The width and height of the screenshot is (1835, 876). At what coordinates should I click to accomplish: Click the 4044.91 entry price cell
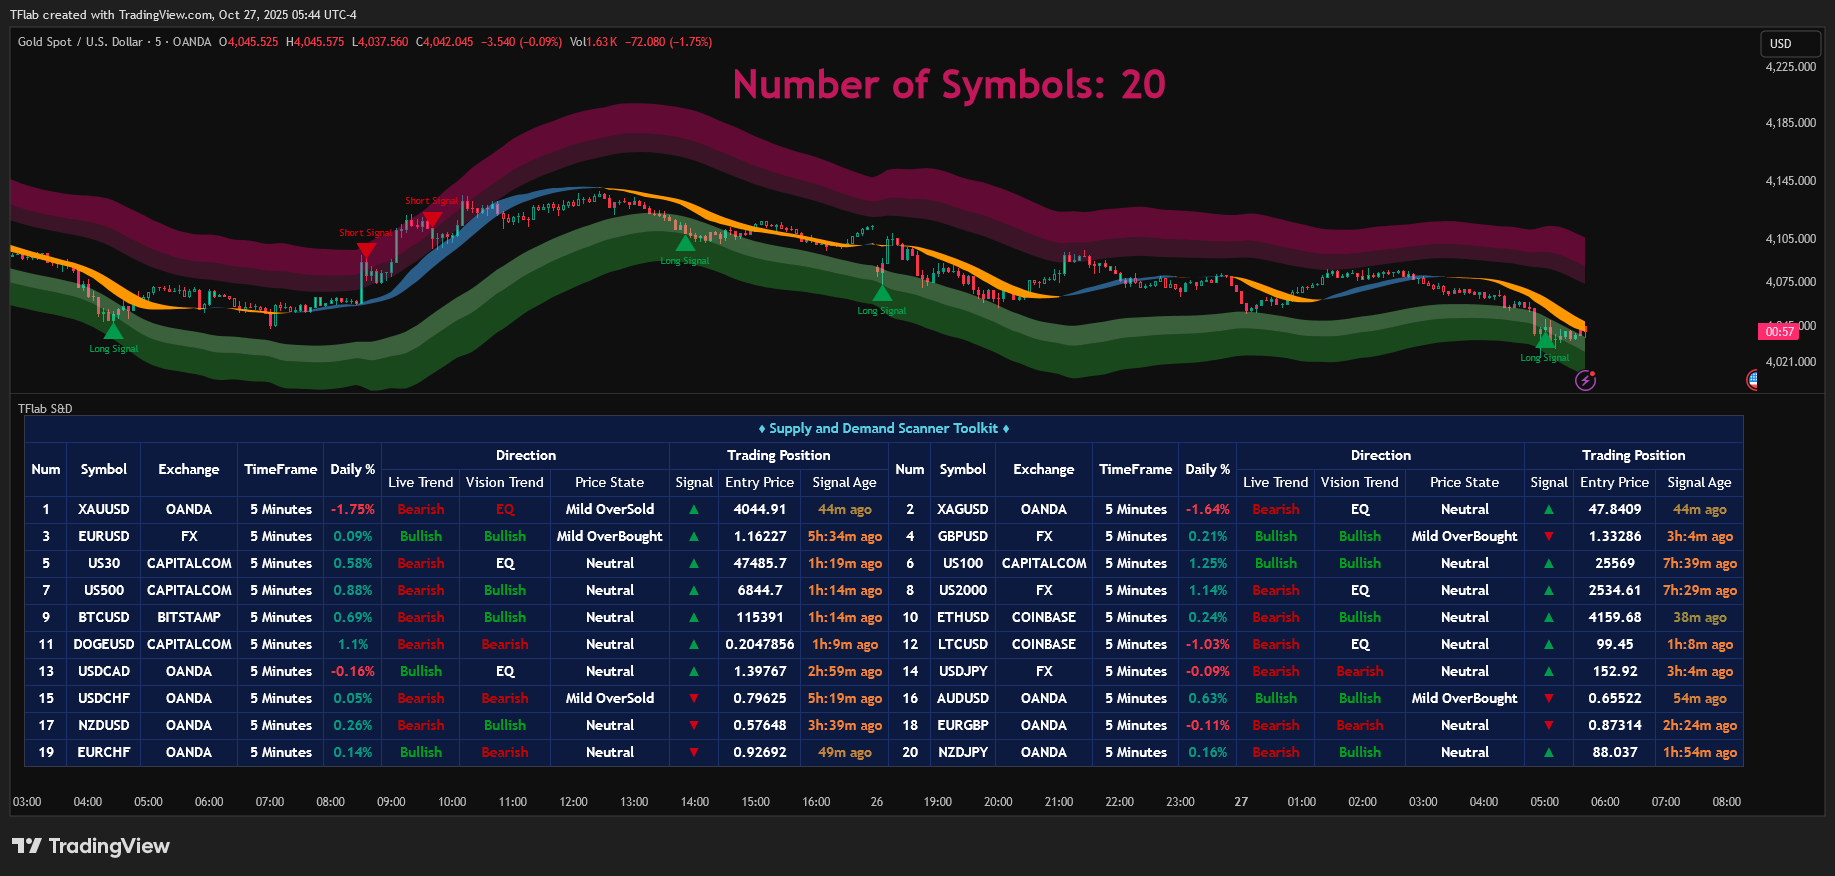coord(760,509)
